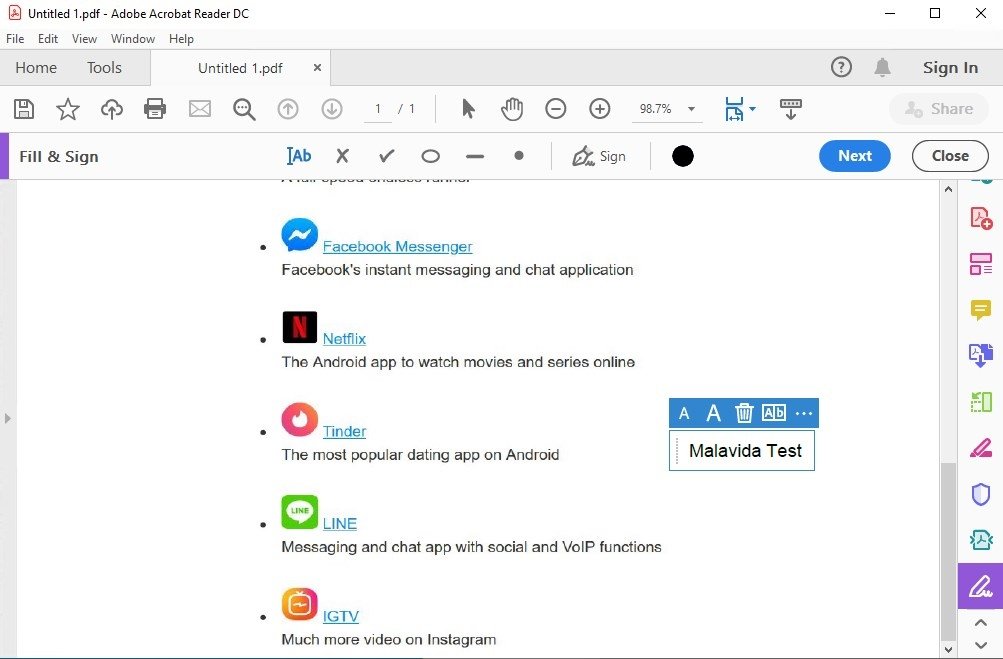Click the Sign In button
Screen dimensions: 1003x659
pos(950,68)
